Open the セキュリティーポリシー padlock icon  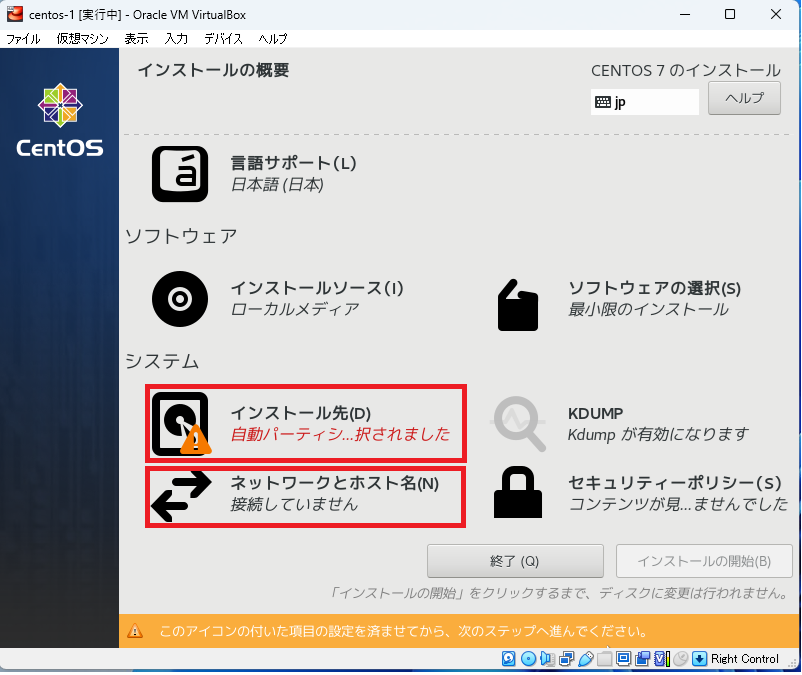tap(518, 492)
